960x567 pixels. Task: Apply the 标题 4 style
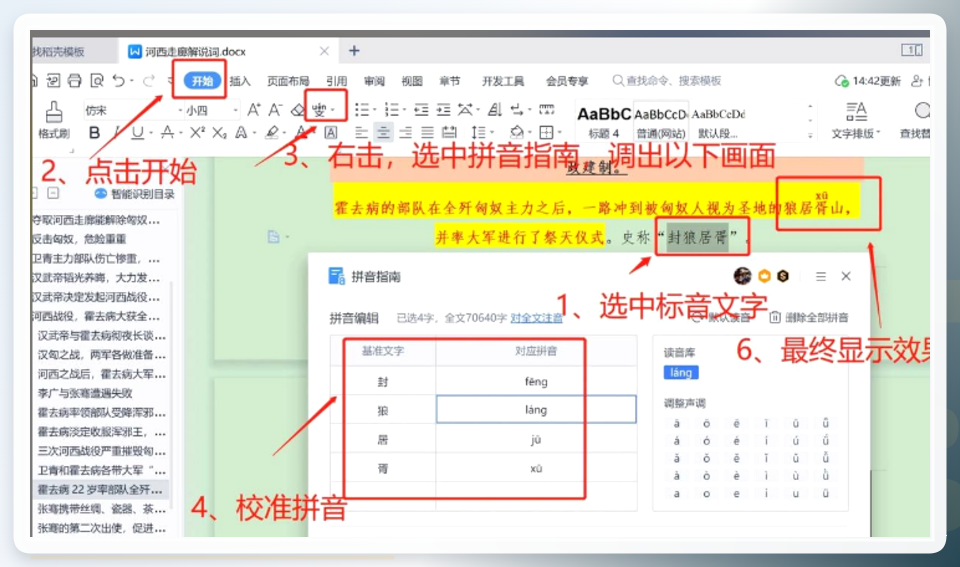coord(604,121)
